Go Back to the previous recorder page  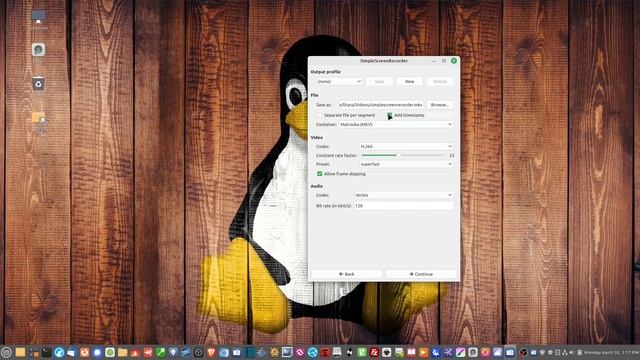[x=347, y=274]
